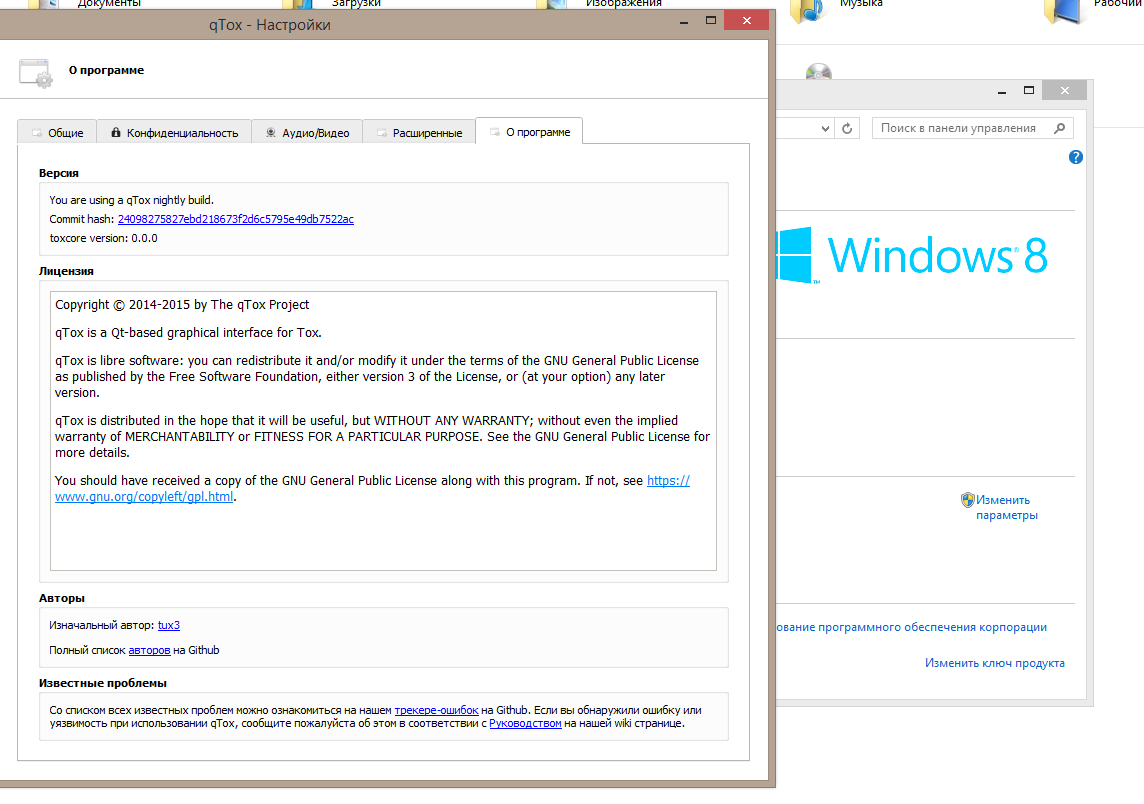Maximize the control panel system window

[x=1029, y=90]
